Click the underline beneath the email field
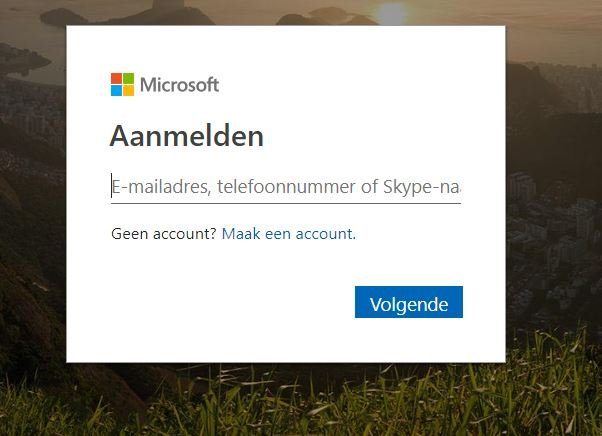 [286, 203]
